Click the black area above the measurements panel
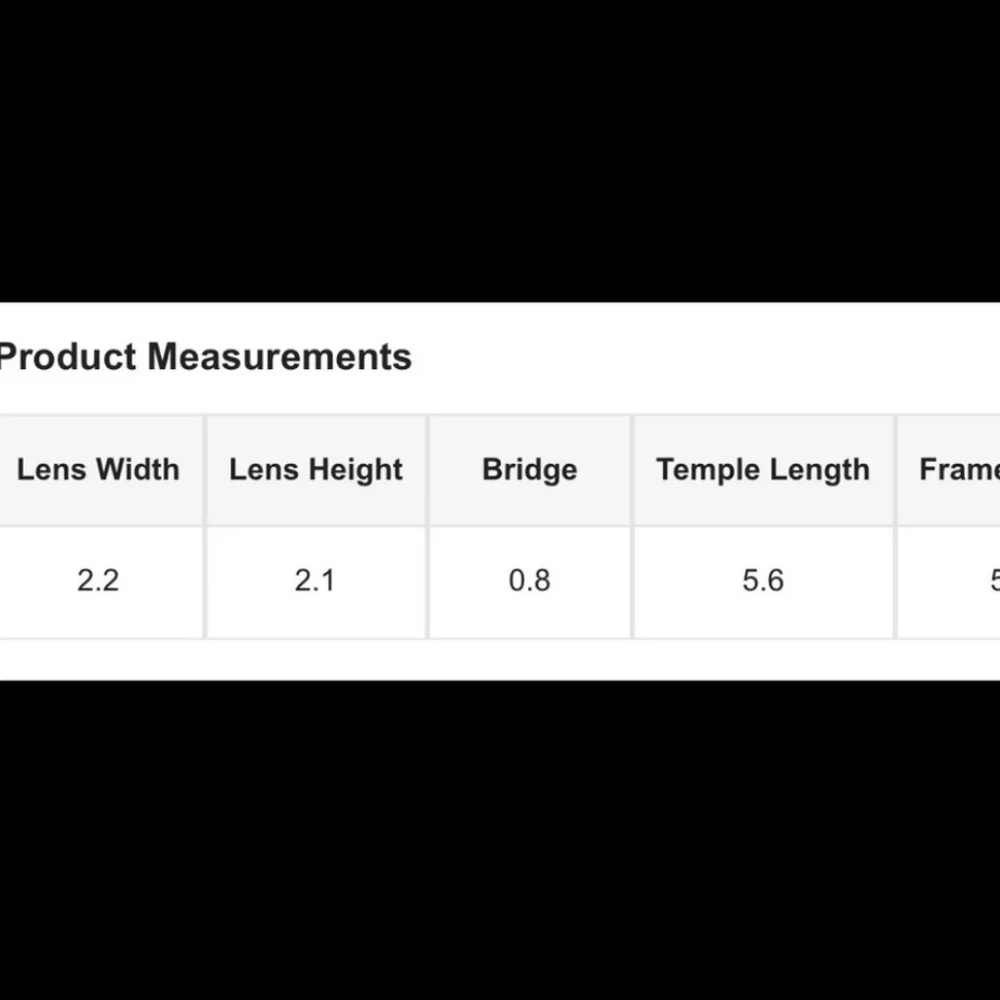The height and width of the screenshot is (1000, 1000). [500, 151]
